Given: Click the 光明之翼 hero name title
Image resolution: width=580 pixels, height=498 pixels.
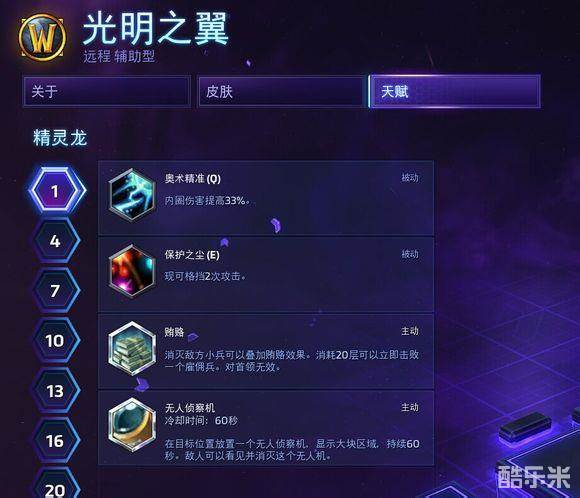Looking at the screenshot, I should [156, 29].
